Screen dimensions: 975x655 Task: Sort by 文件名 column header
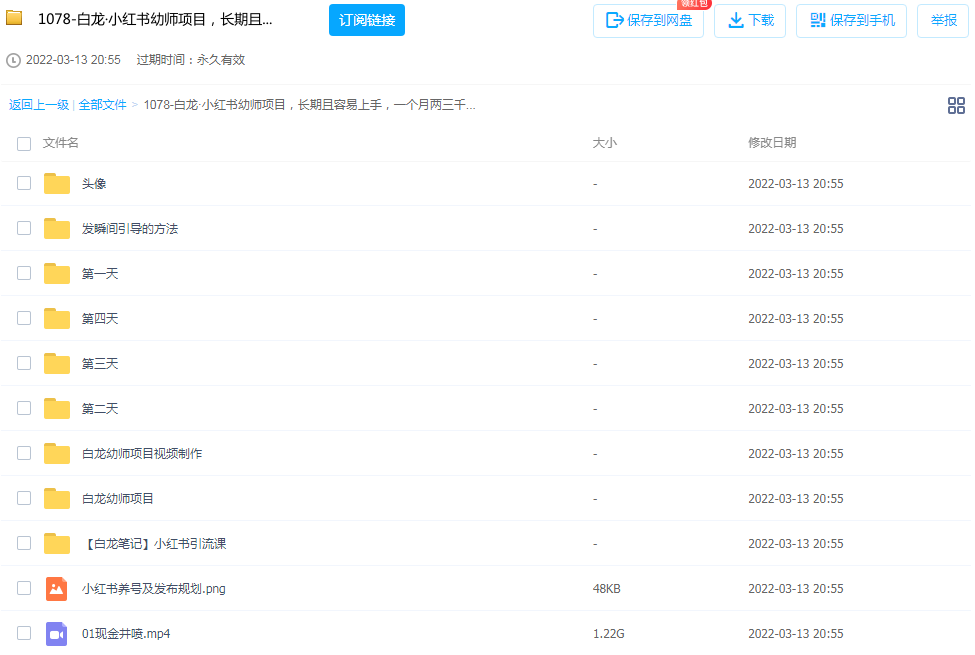[60, 143]
